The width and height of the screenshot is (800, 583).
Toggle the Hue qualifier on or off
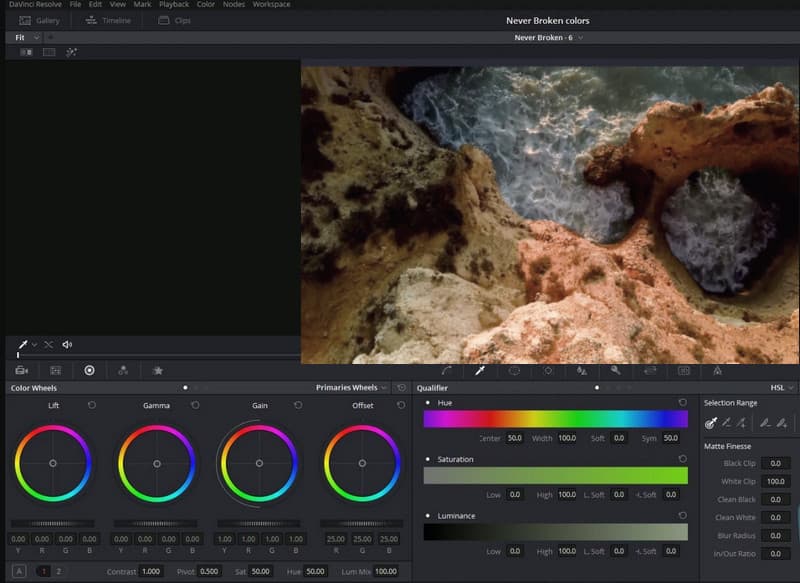point(428,402)
